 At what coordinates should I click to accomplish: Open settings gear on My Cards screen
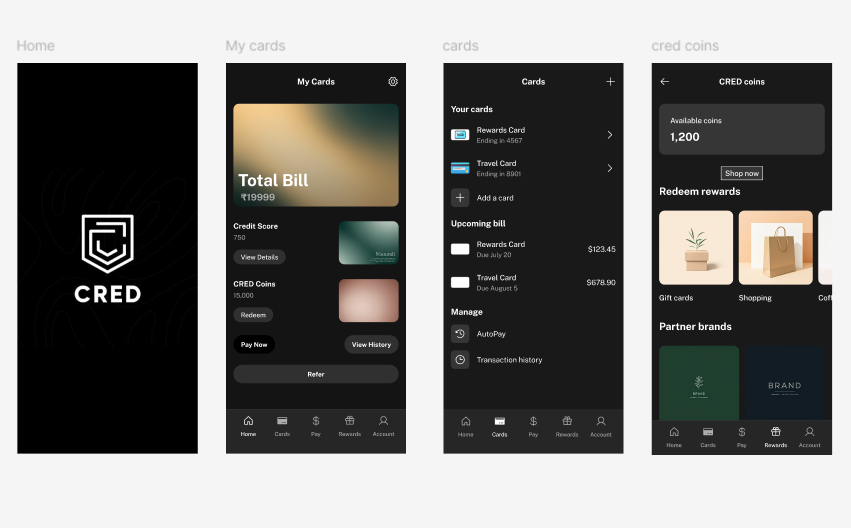click(x=393, y=82)
